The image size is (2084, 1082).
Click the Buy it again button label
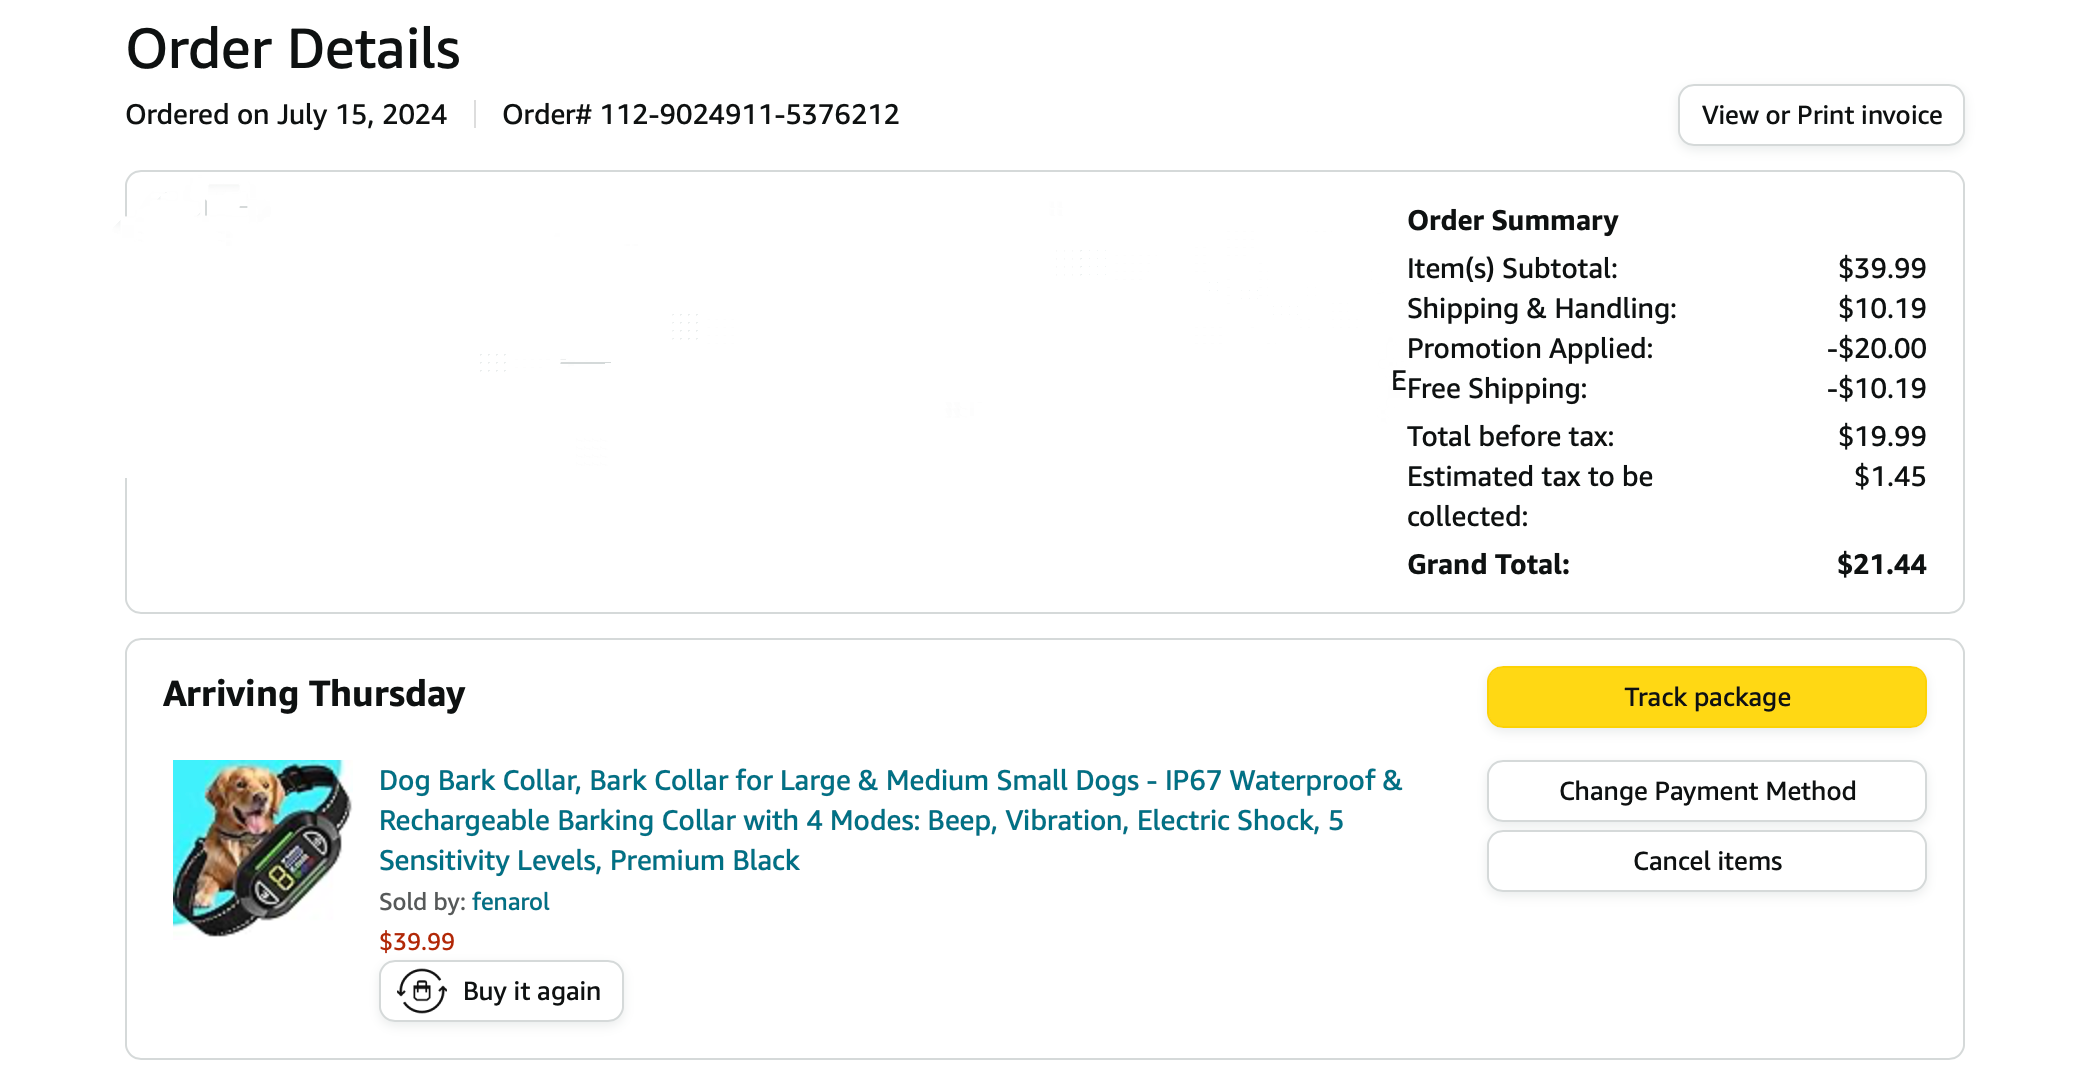(531, 991)
